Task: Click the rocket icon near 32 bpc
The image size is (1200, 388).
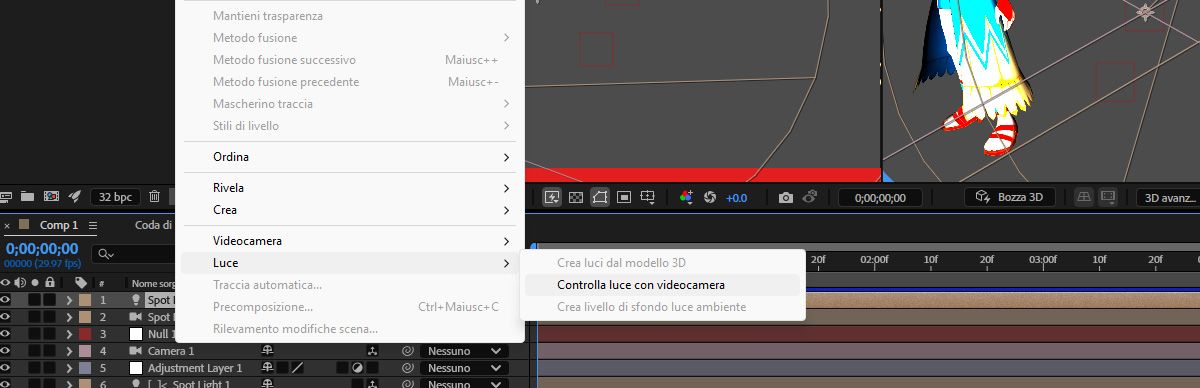Action: pos(74,197)
